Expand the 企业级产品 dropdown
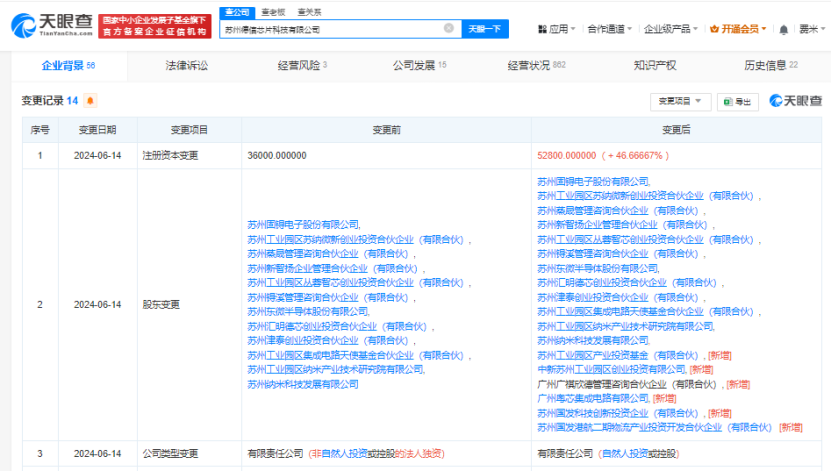The image size is (831, 471). click(670, 29)
